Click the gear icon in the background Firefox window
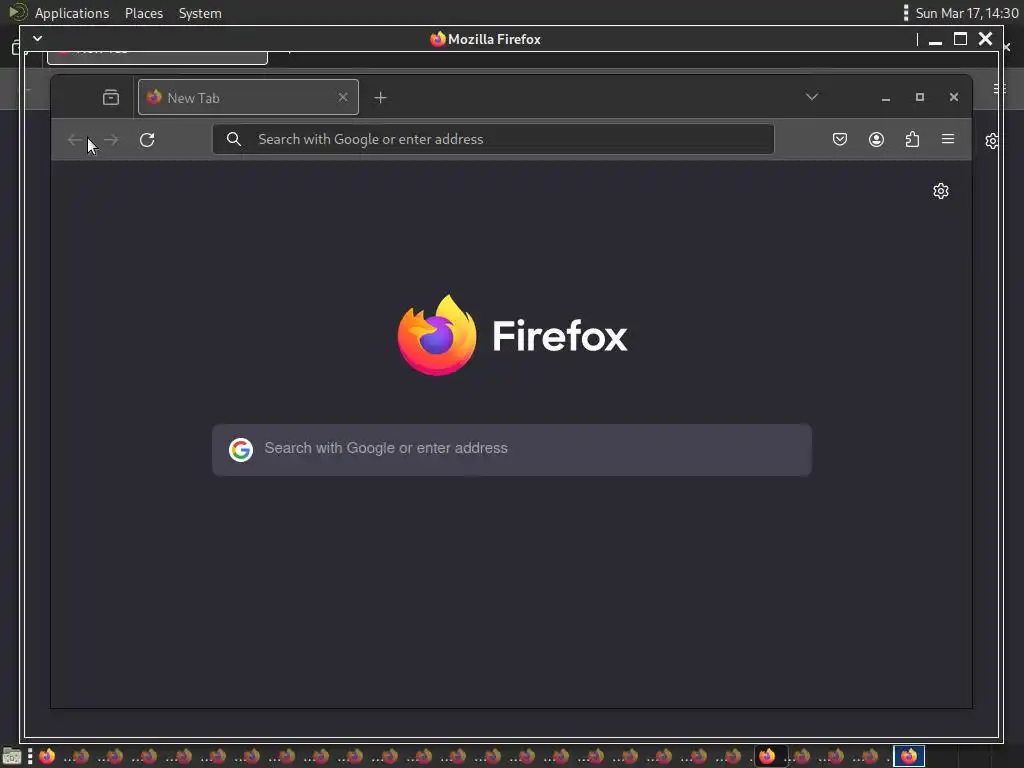1024x768 pixels. pos(991,141)
